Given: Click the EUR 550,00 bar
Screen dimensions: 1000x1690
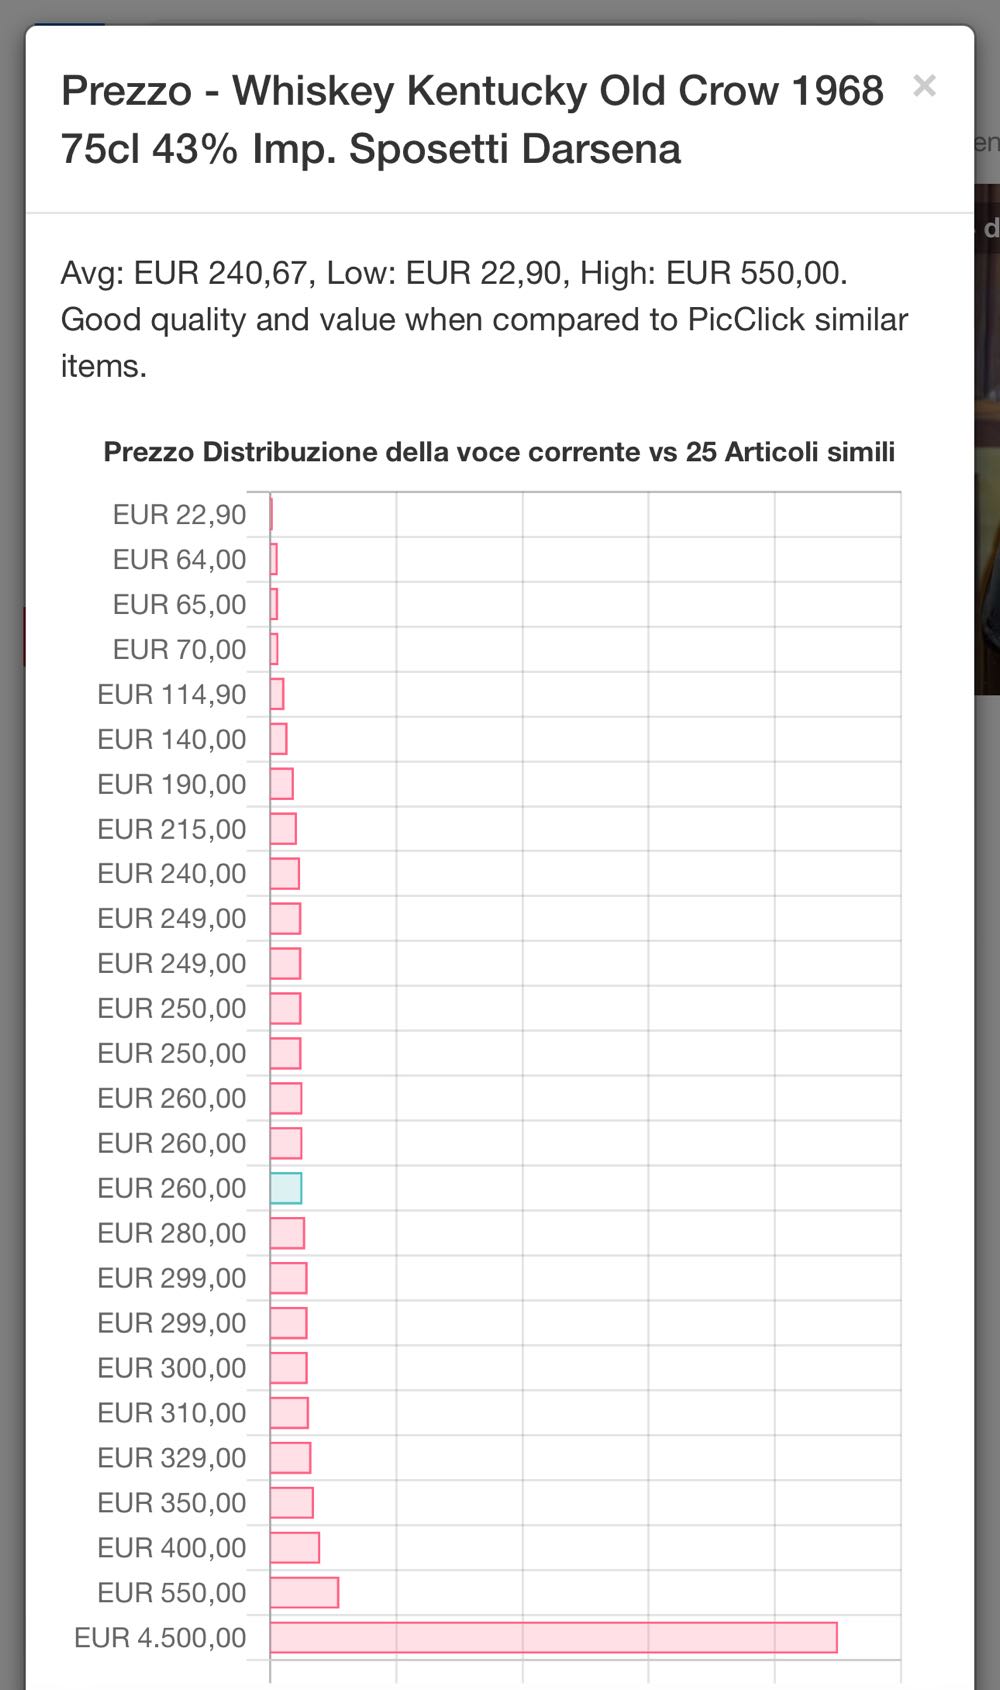Looking at the screenshot, I should click(304, 1593).
